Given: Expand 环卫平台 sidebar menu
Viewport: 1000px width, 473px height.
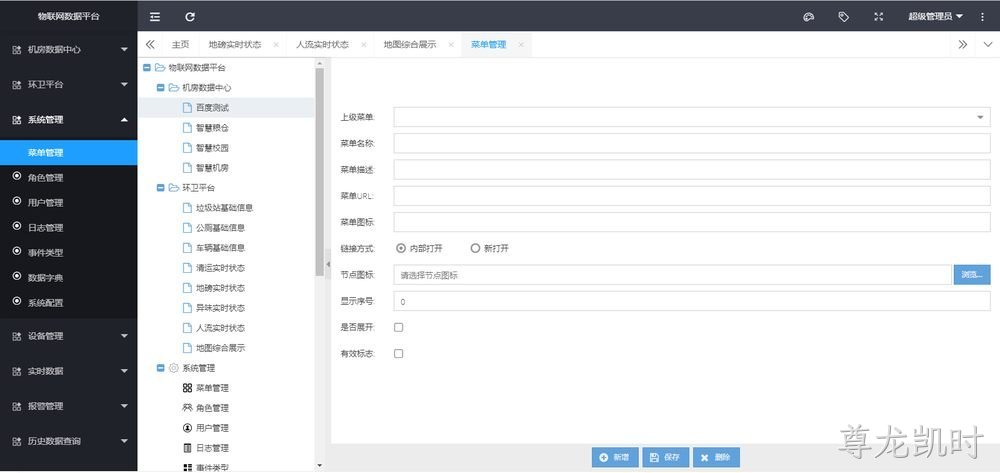Looking at the screenshot, I should click(x=69, y=84).
